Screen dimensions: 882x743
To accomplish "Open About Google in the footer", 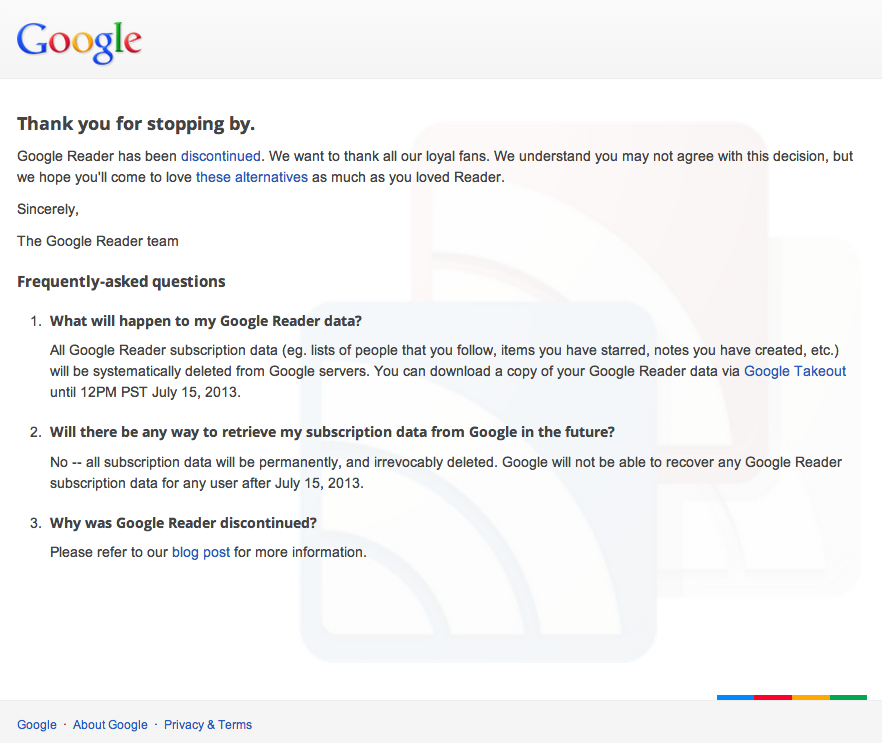I will coord(110,725).
